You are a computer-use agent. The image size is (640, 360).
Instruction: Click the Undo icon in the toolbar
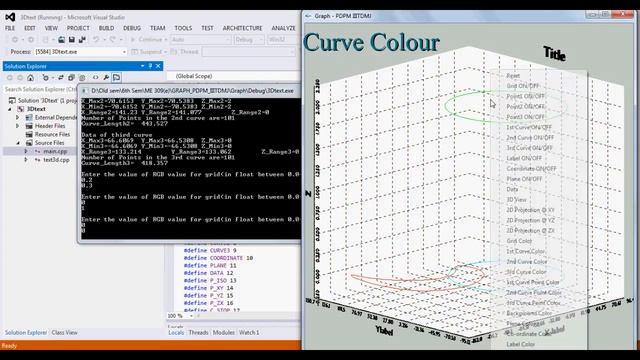[x=96, y=40]
